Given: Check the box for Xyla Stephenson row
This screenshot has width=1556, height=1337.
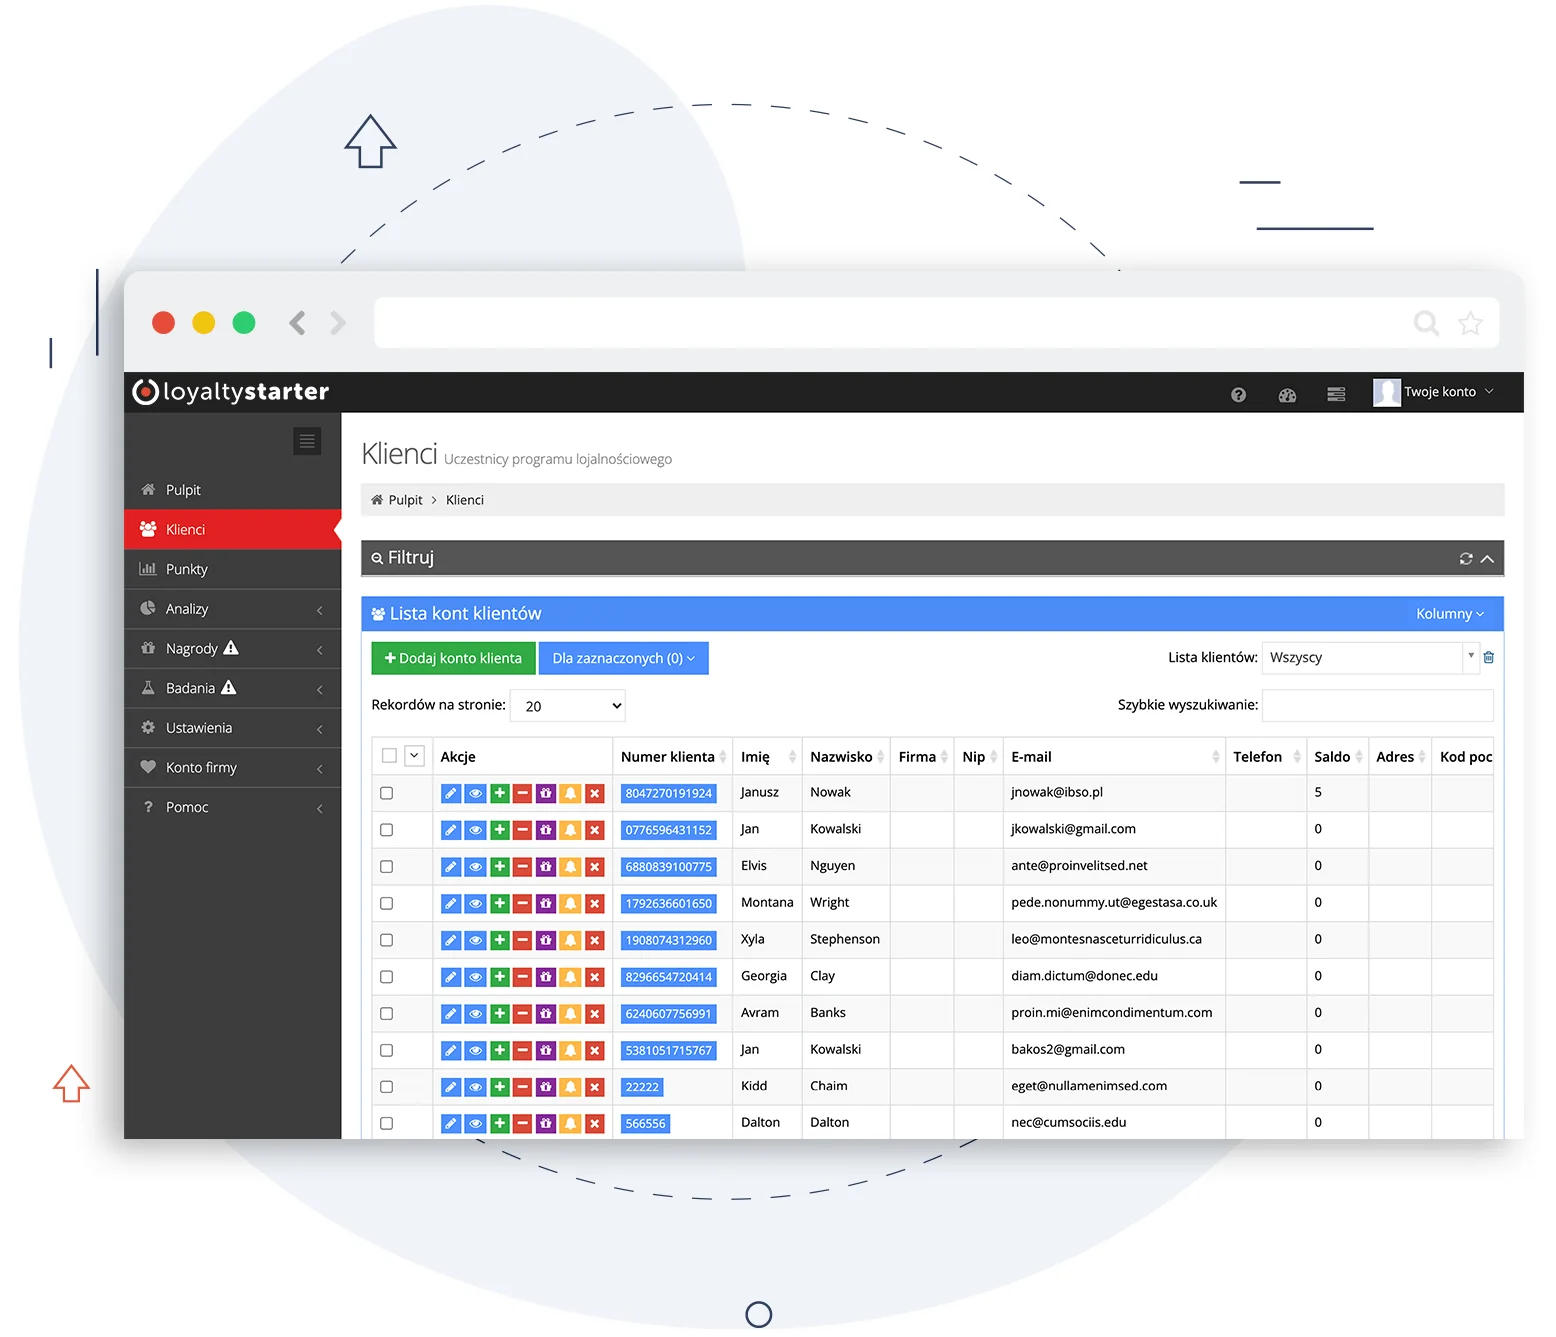Looking at the screenshot, I should pos(386,940).
